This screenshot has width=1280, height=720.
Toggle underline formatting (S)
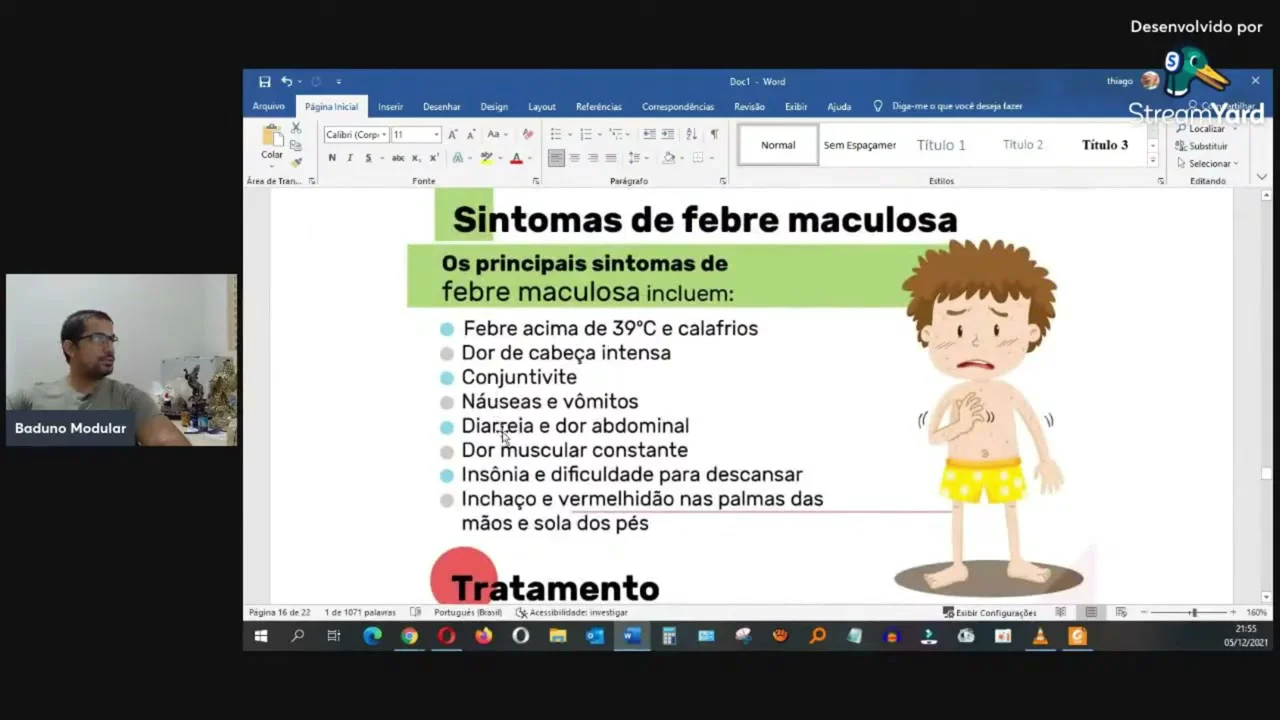[x=368, y=158]
